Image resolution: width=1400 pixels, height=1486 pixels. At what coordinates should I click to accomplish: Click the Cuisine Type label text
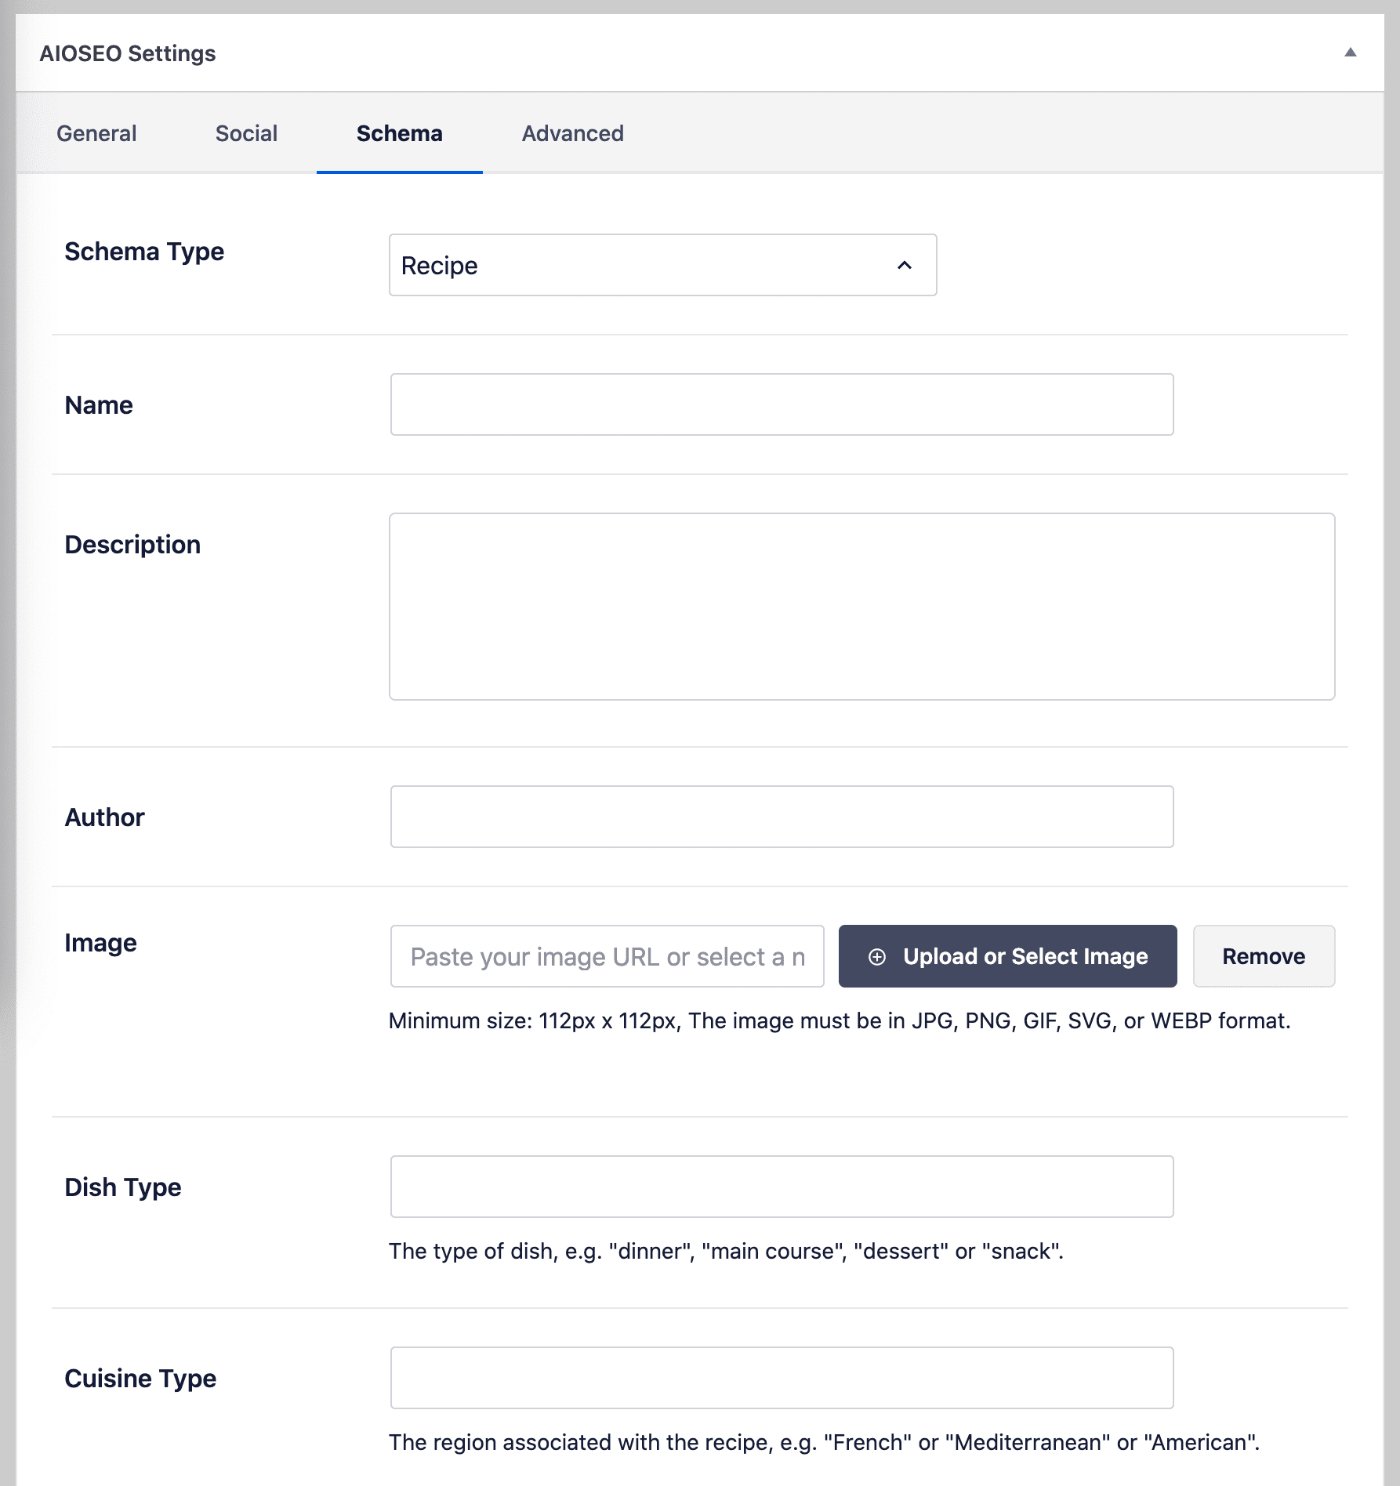coord(140,1378)
